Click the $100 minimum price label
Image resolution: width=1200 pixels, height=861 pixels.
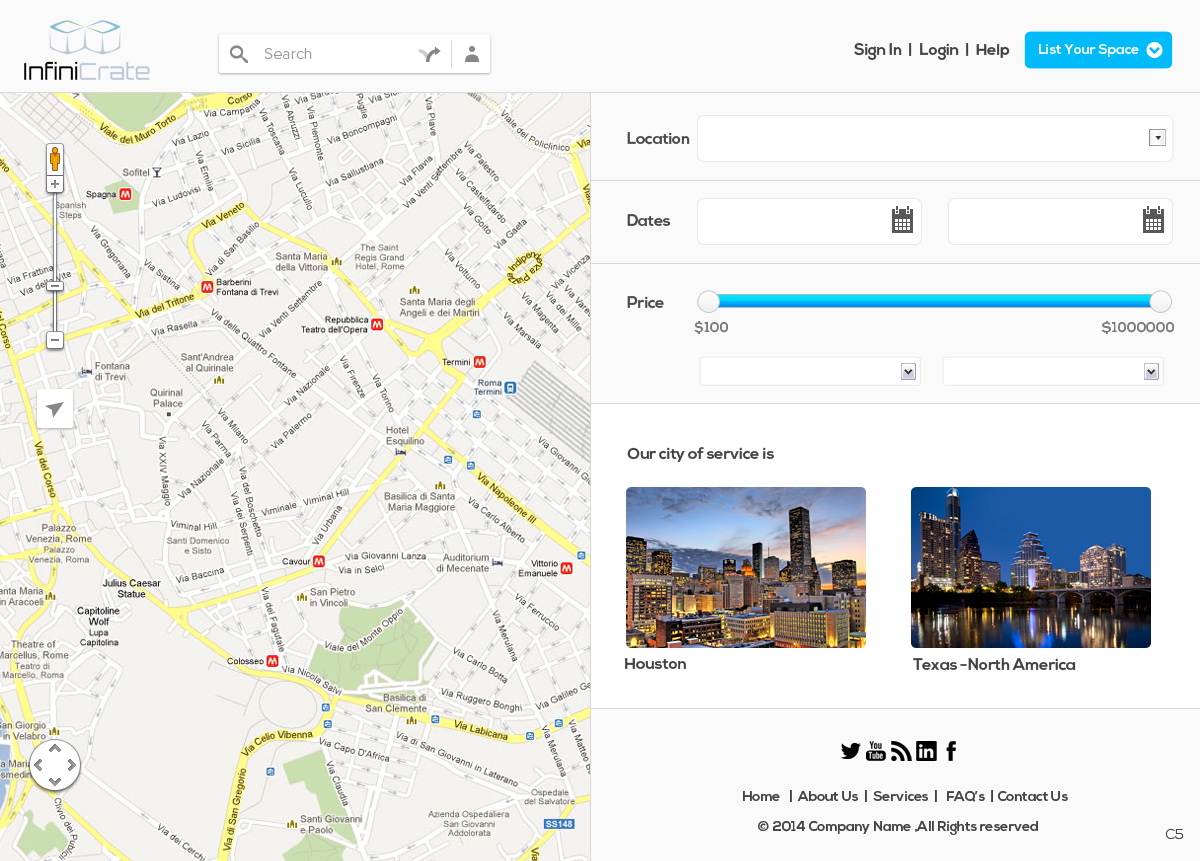pos(711,328)
